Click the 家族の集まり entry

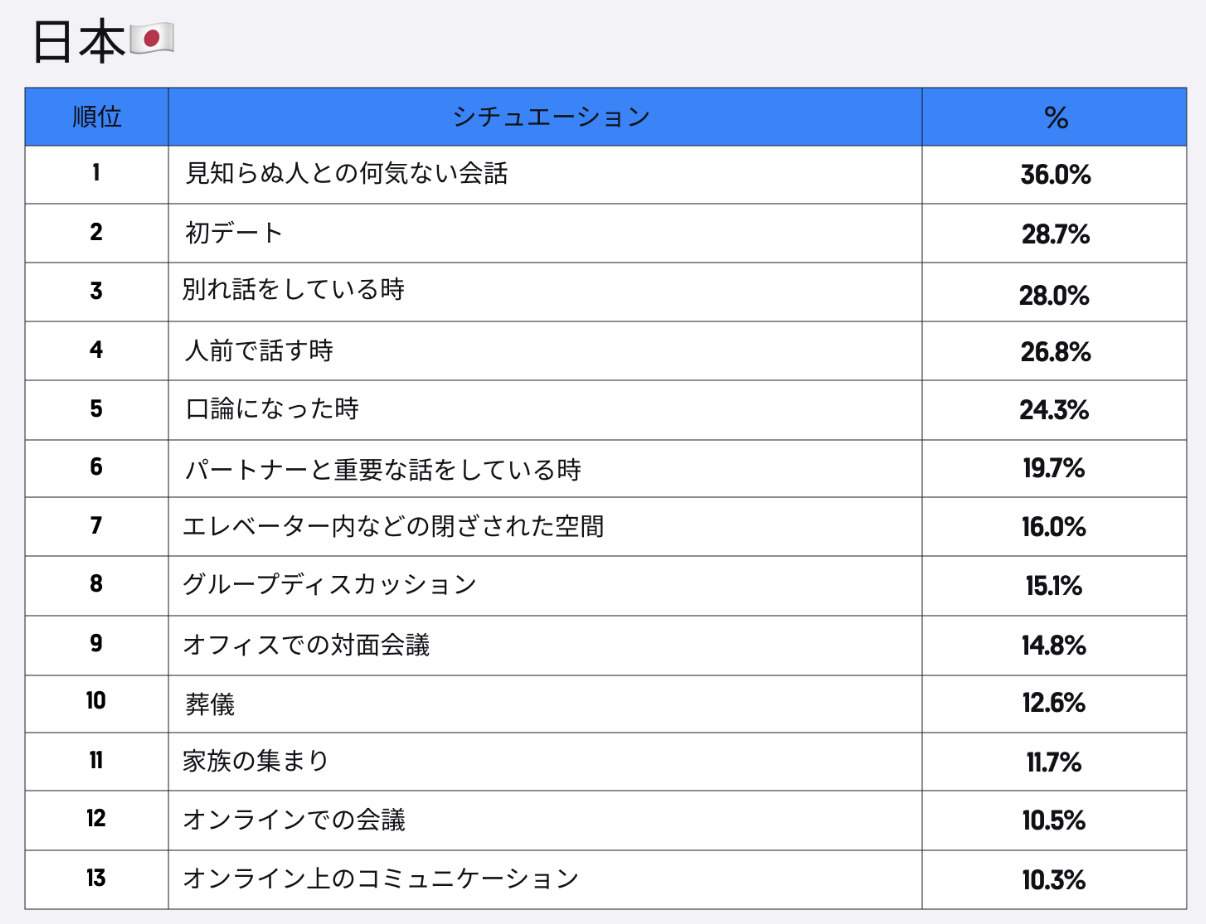pyautogui.click(x=256, y=762)
